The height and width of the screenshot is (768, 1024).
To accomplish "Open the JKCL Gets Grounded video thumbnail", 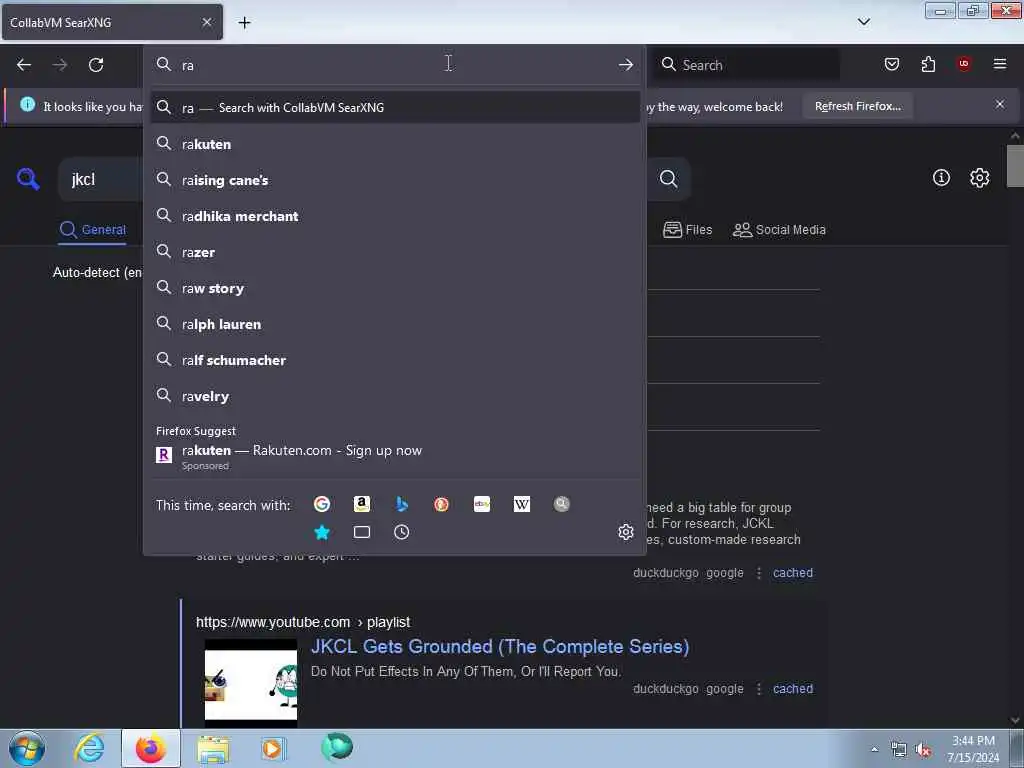I will click(251, 682).
